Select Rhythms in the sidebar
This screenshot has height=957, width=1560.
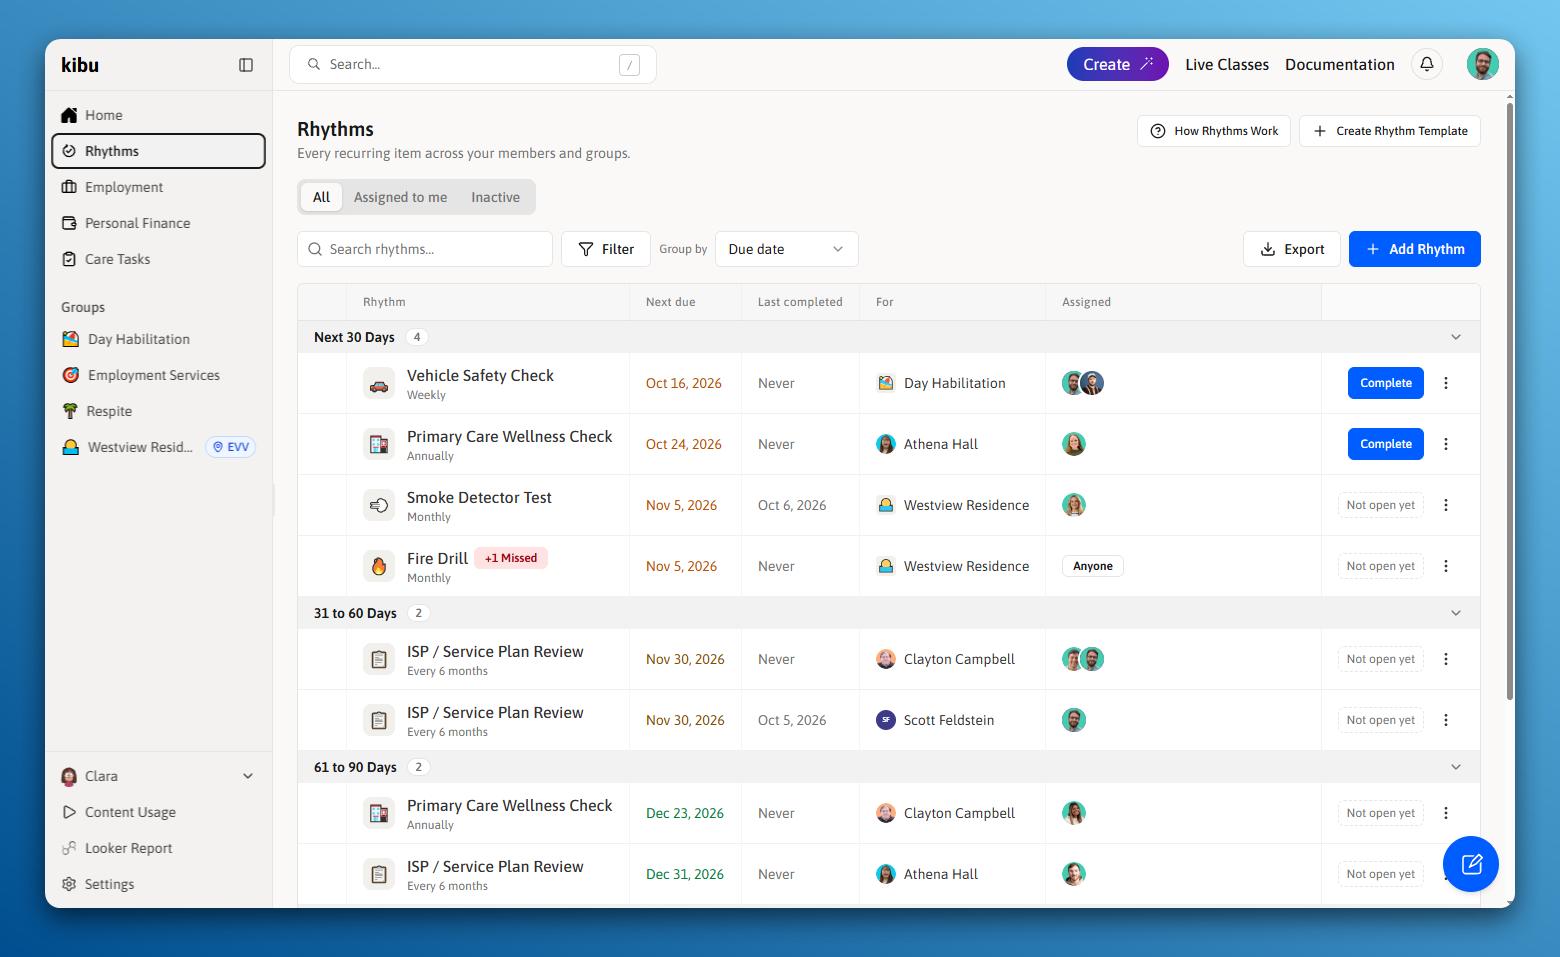tap(158, 151)
